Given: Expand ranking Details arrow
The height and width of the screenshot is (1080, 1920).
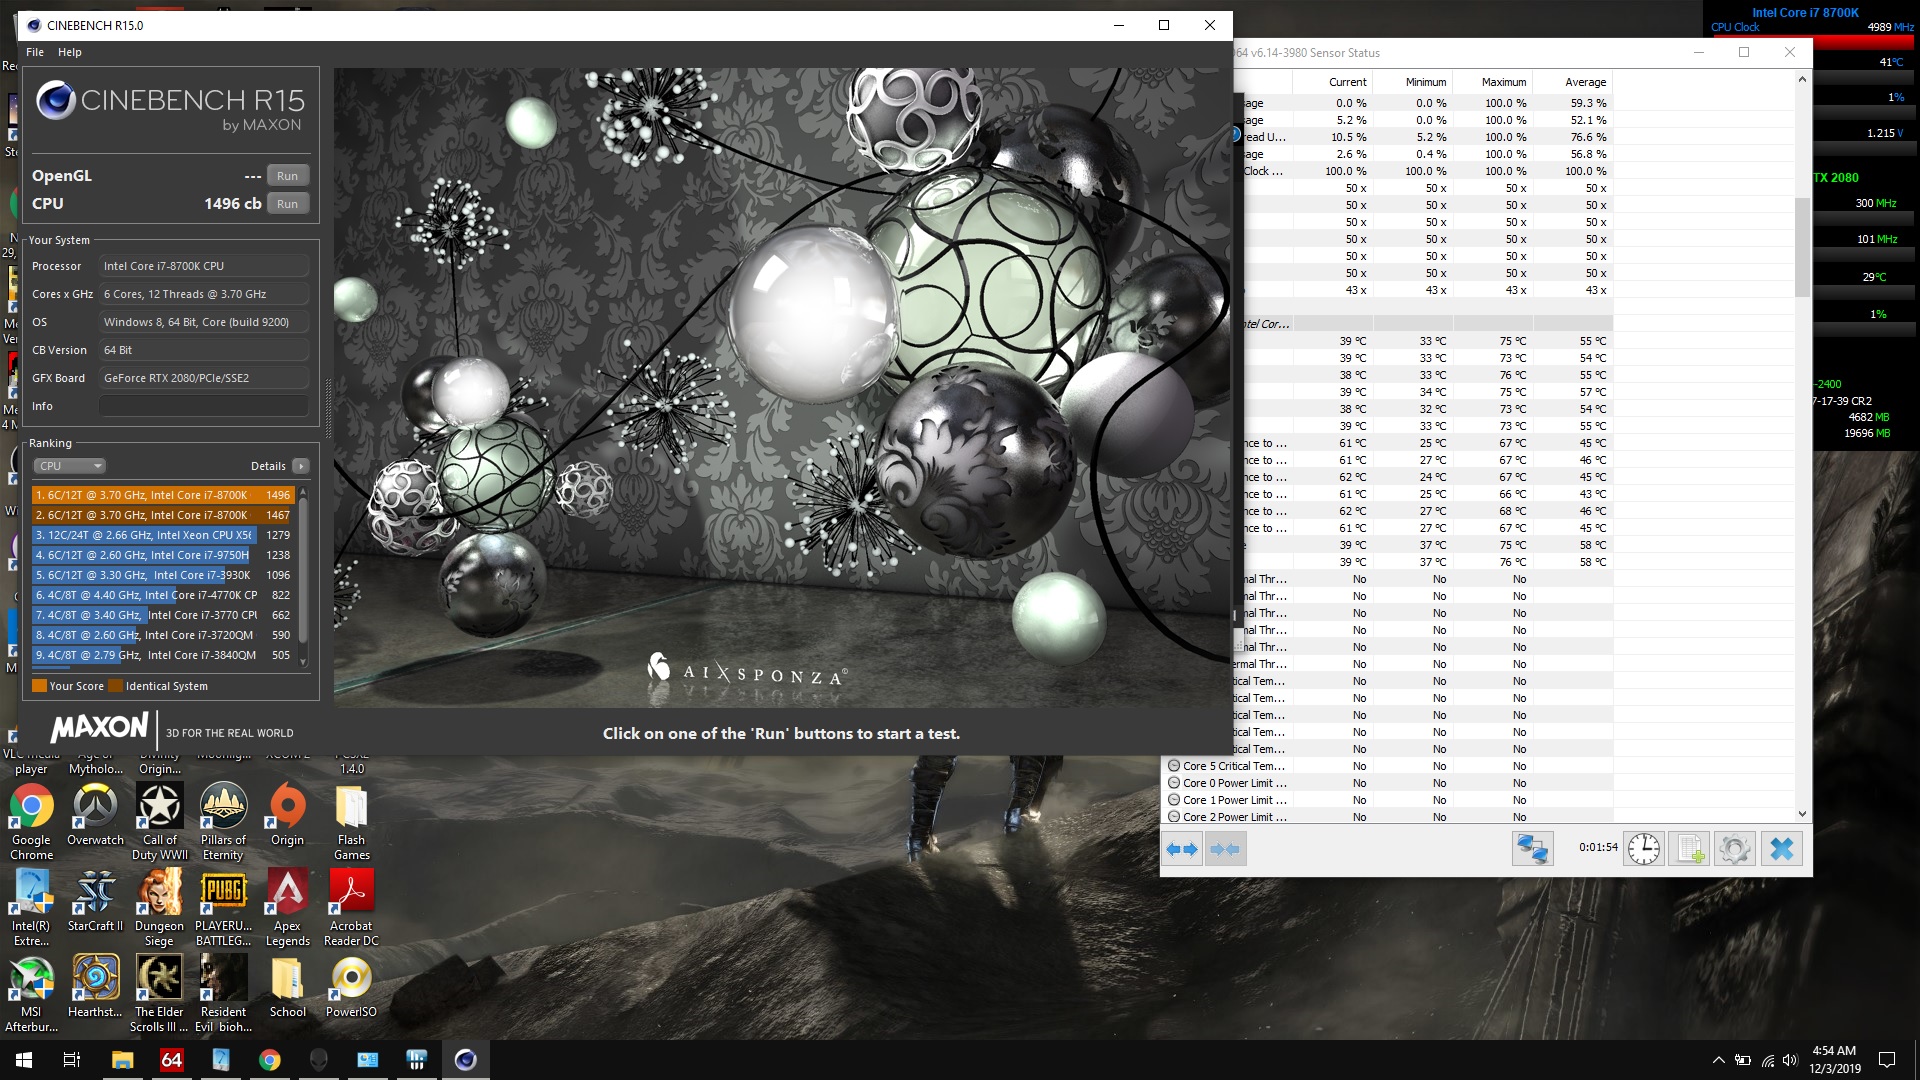Looking at the screenshot, I should [x=301, y=466].
